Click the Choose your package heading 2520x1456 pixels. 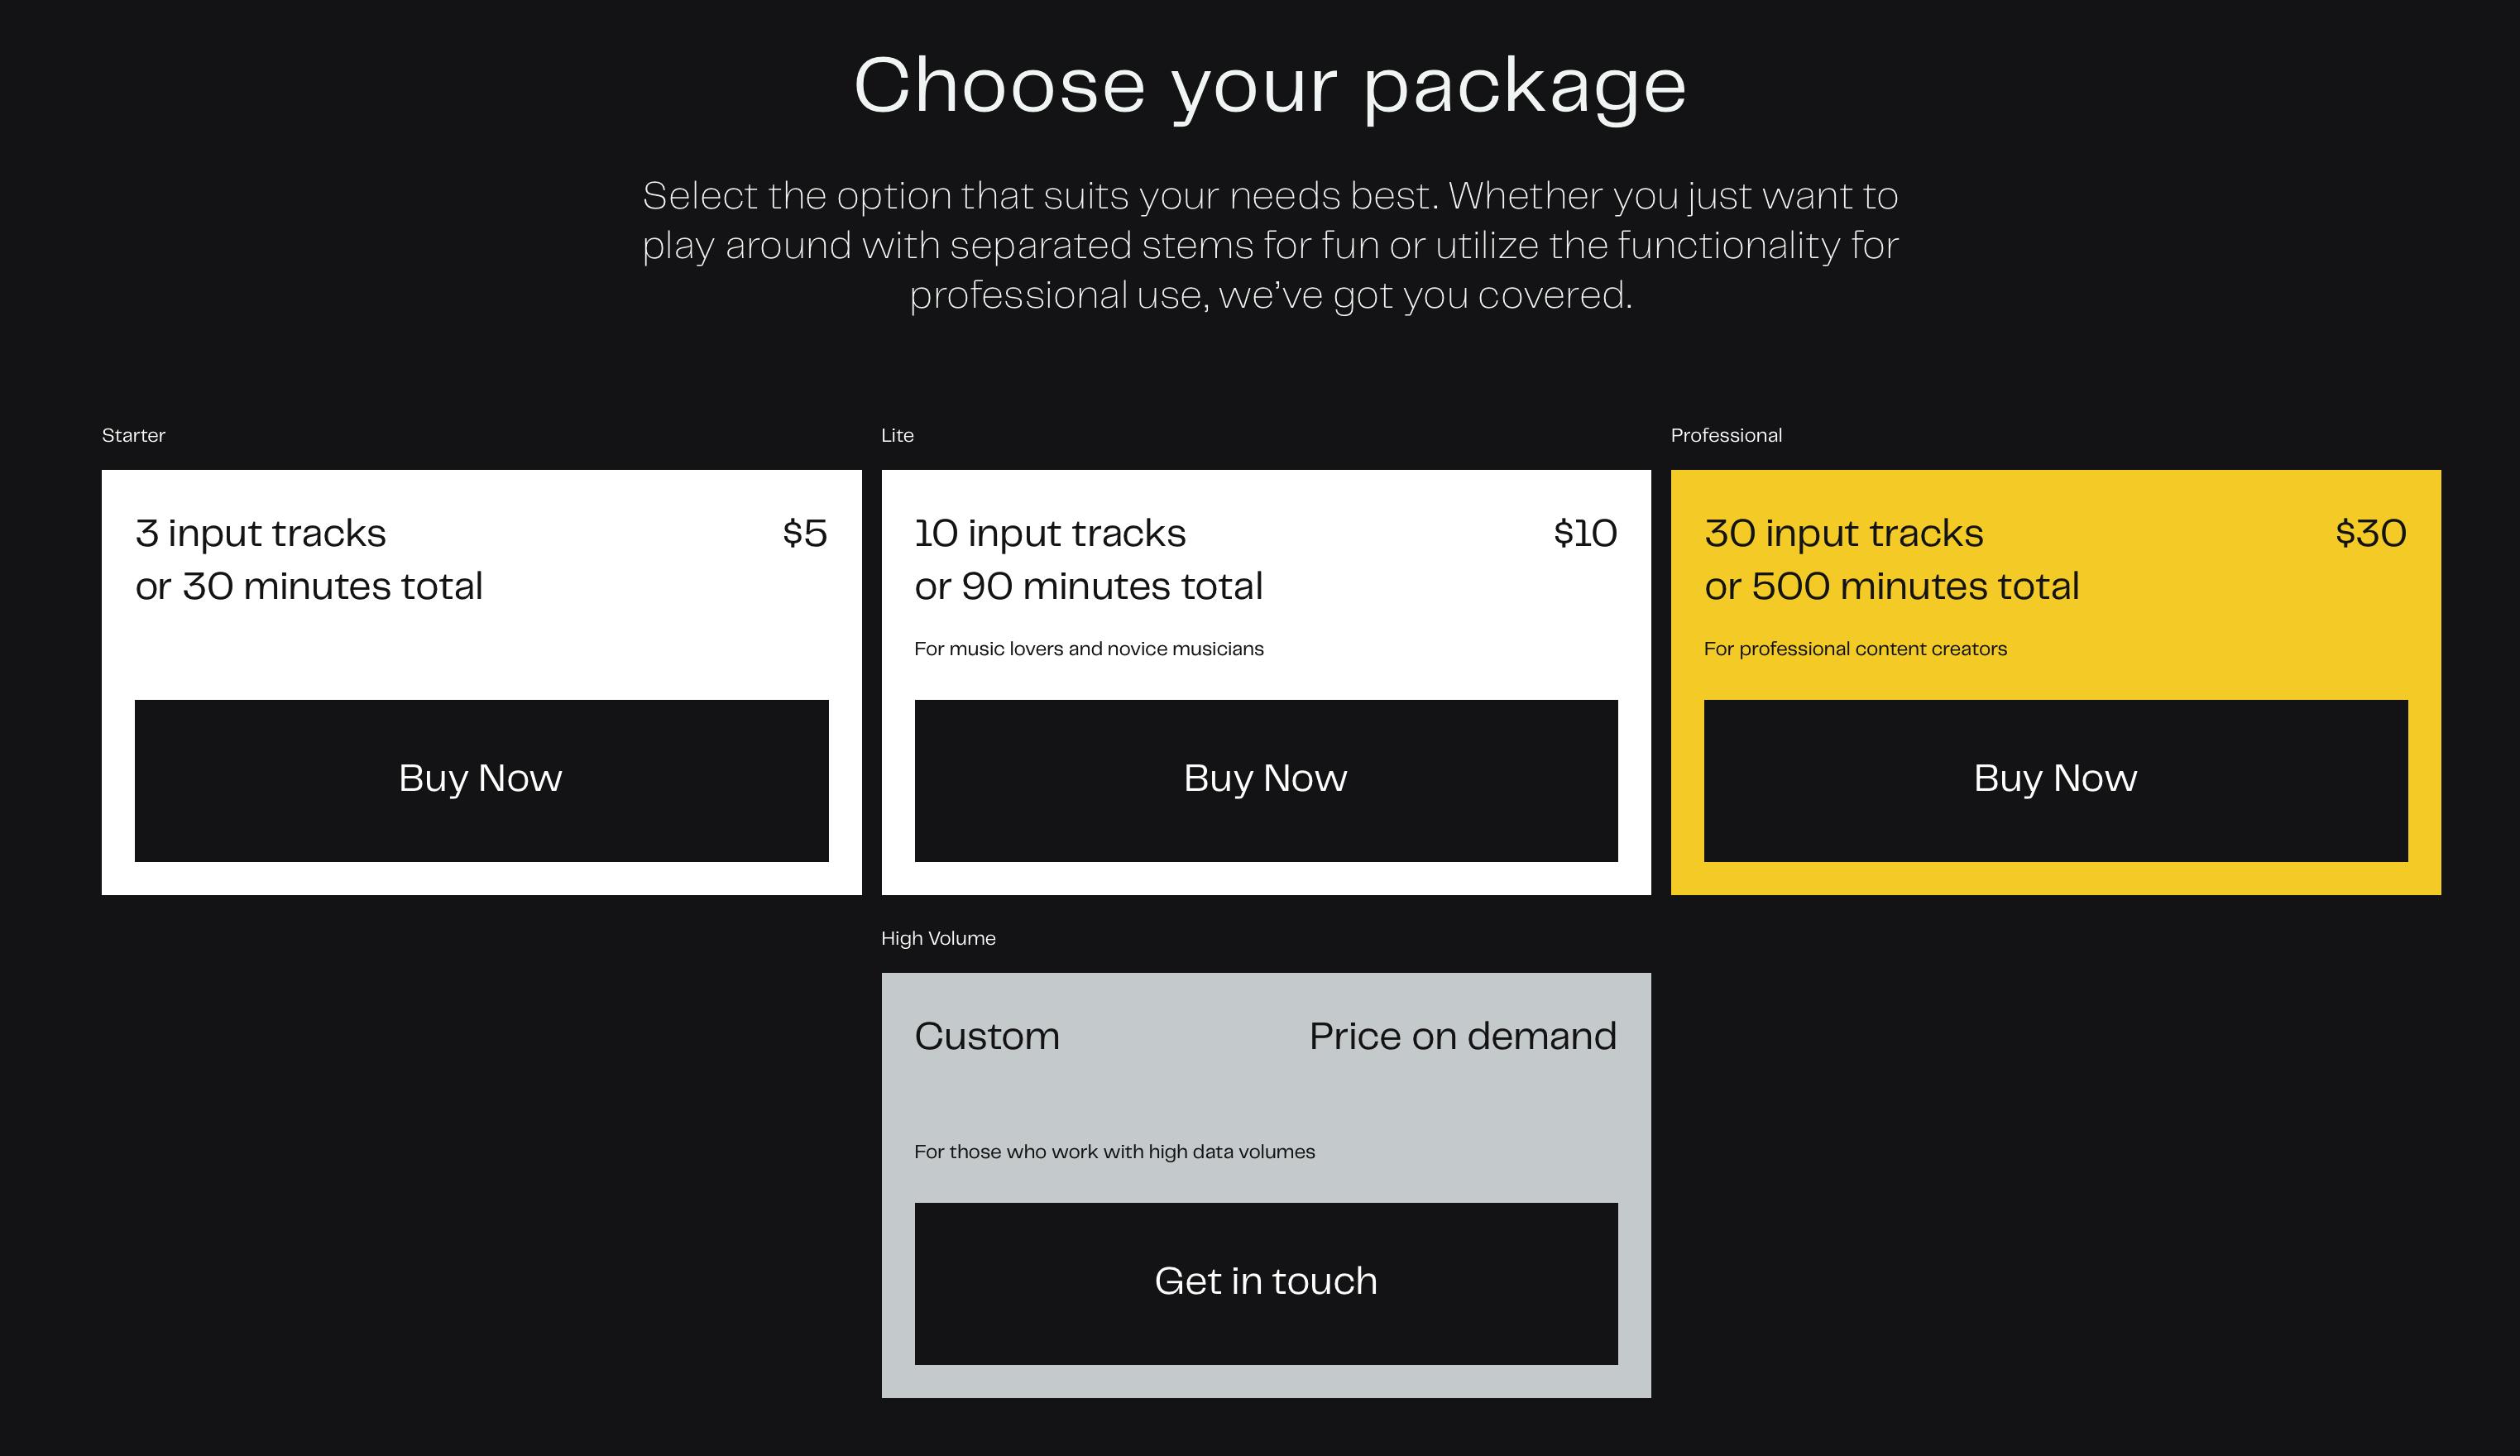1270,86
